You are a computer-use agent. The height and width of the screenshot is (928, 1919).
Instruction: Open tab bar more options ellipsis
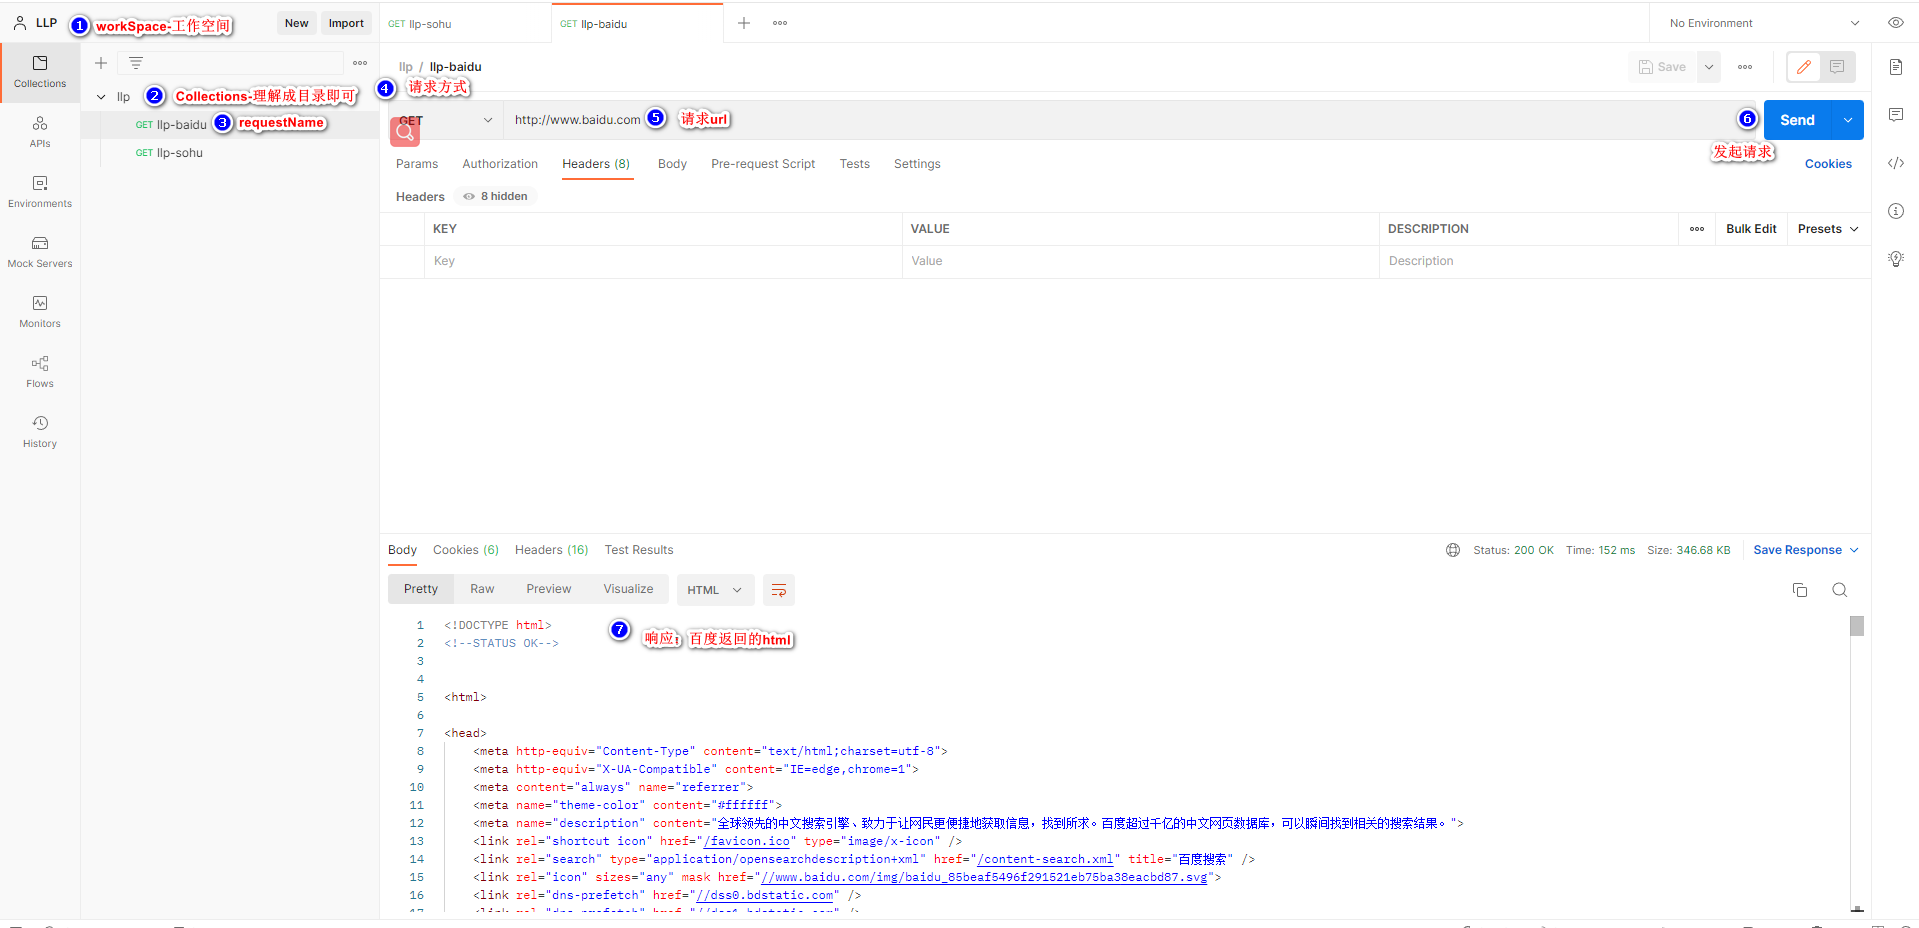pyautogui.click(x=780, y=23)
